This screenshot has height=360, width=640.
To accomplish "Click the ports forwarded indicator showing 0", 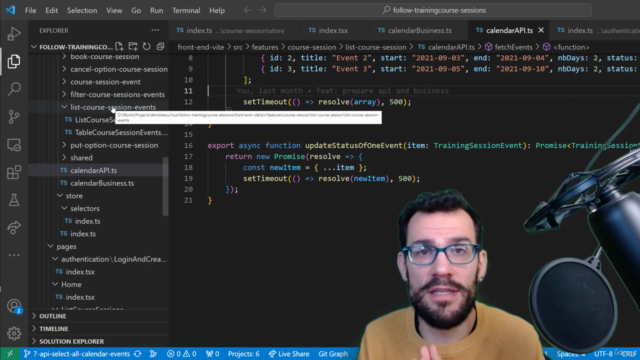I will point(213,354).
